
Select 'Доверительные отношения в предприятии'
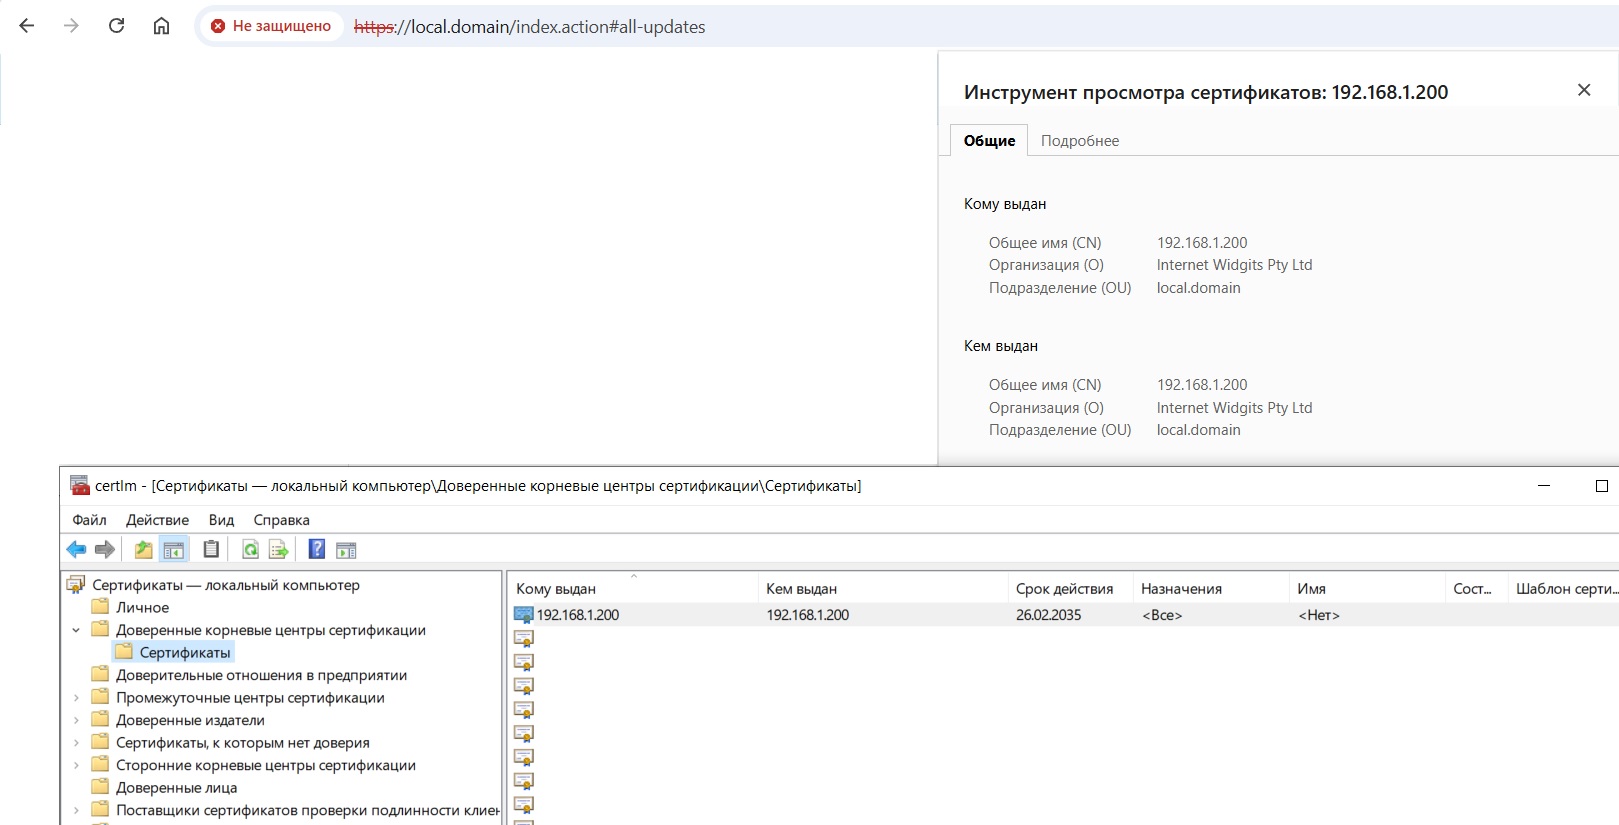(261, 675)
